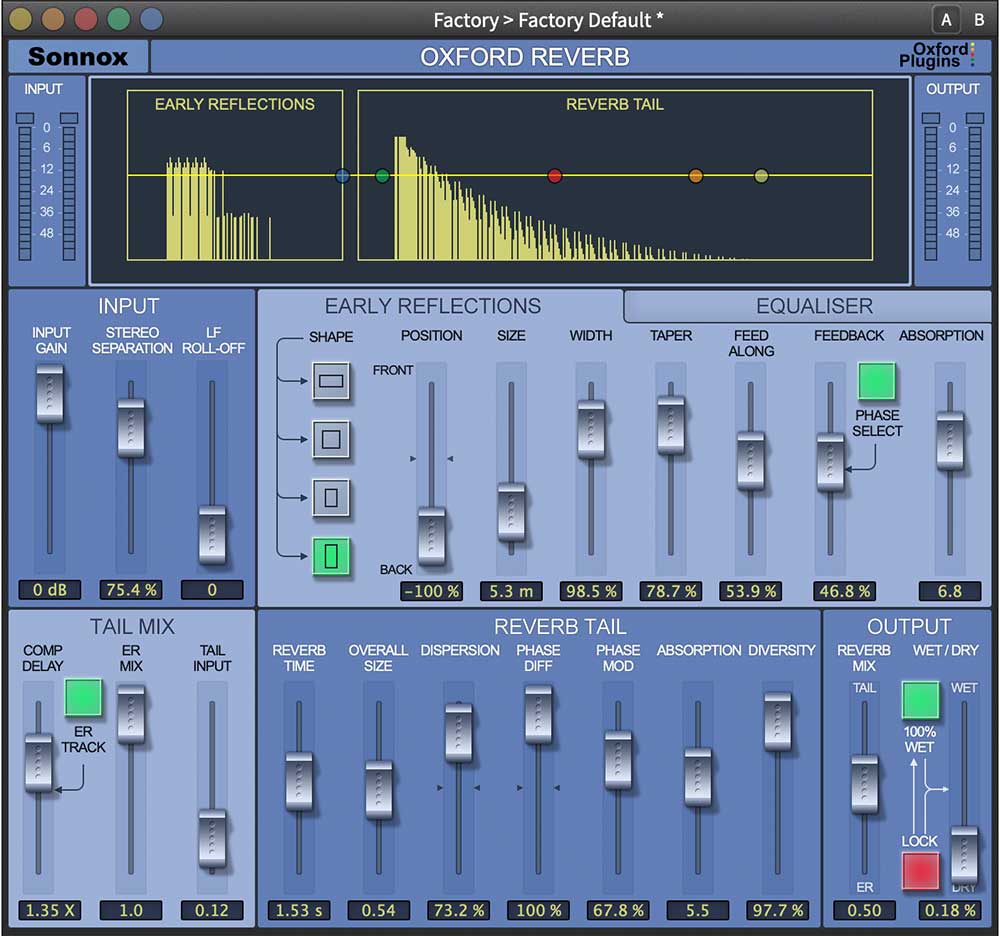Click the Sonnox logo
This screenshot has height=936, width=1000.
click(x=78, y=57)
